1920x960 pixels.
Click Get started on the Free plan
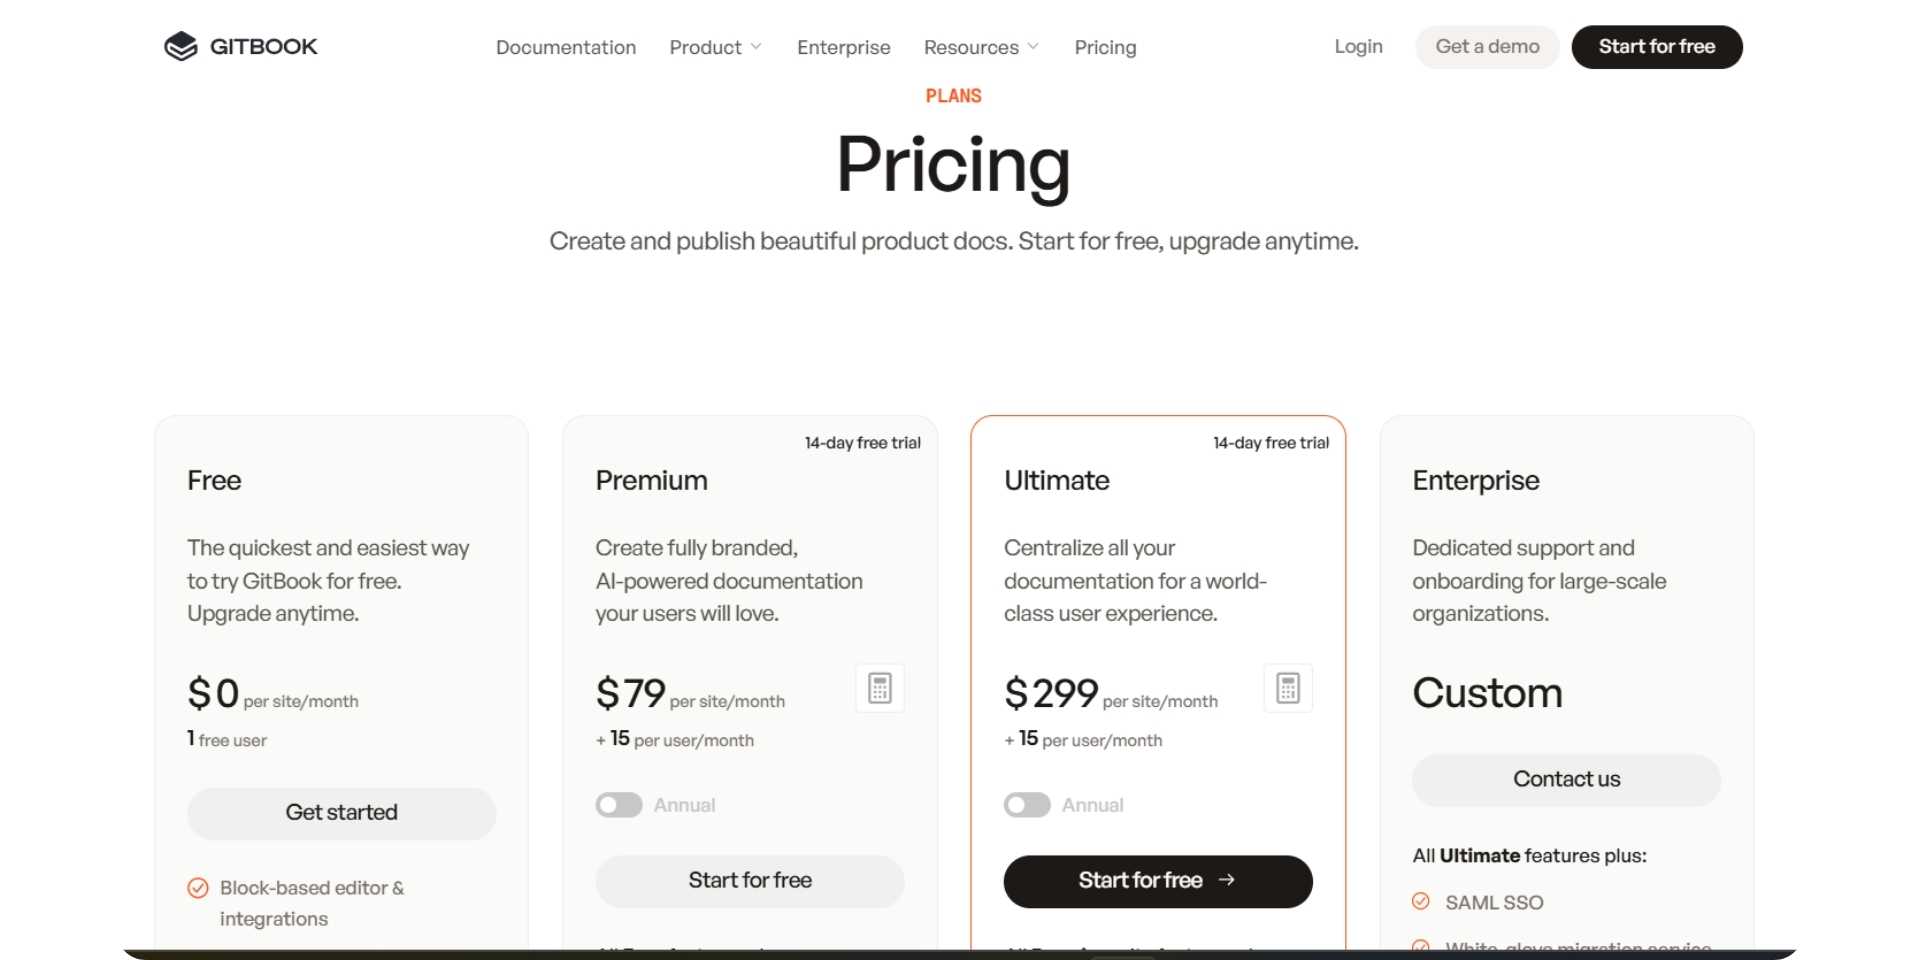pos(341,813)
